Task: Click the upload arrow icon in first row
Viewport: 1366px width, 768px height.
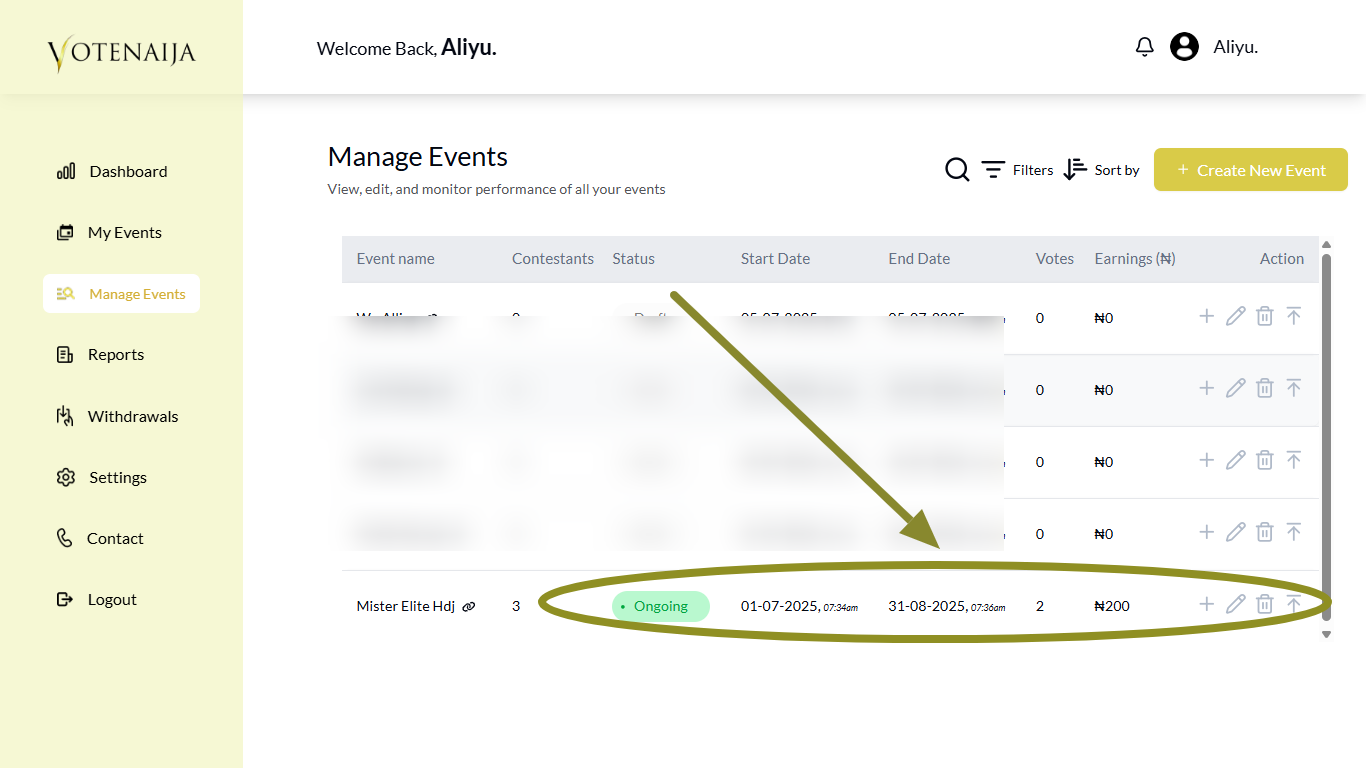Action: click(1293, 316)
